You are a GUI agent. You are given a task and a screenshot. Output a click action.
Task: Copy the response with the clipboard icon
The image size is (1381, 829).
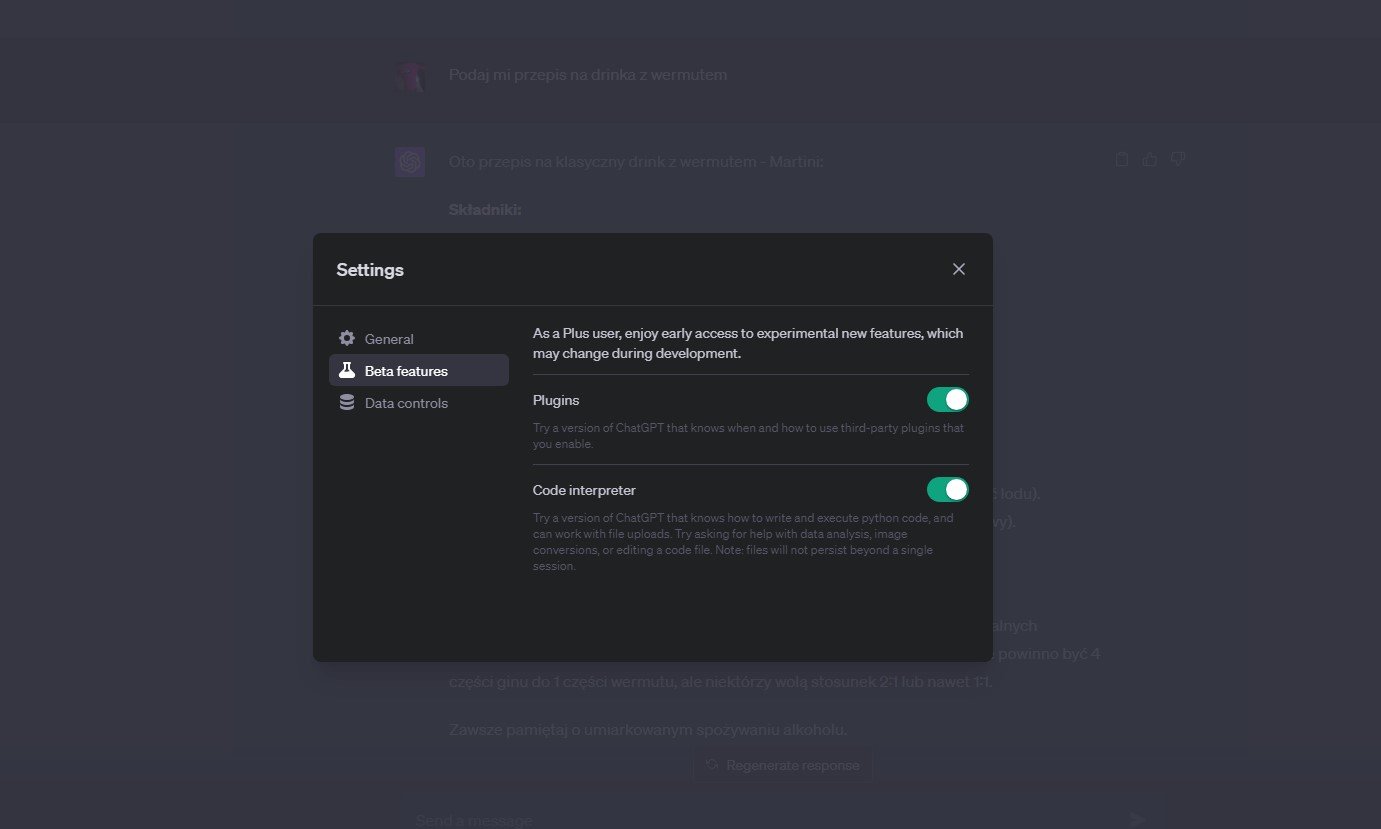[x=1122, y=159]
